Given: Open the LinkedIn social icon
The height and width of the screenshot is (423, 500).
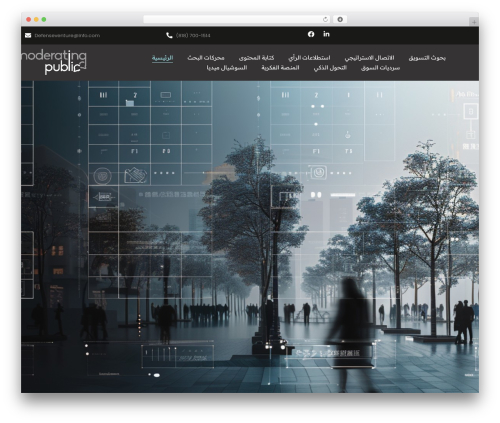Looking at the screenshot, I should [x=326, y=34].
